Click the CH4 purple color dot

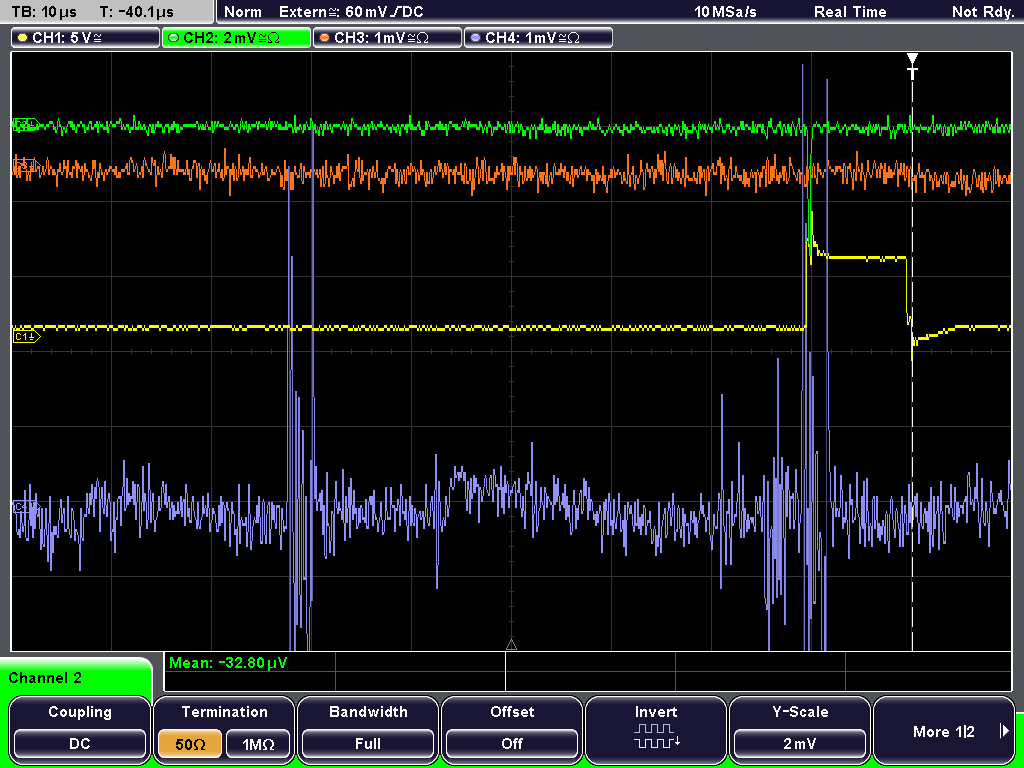475,38
